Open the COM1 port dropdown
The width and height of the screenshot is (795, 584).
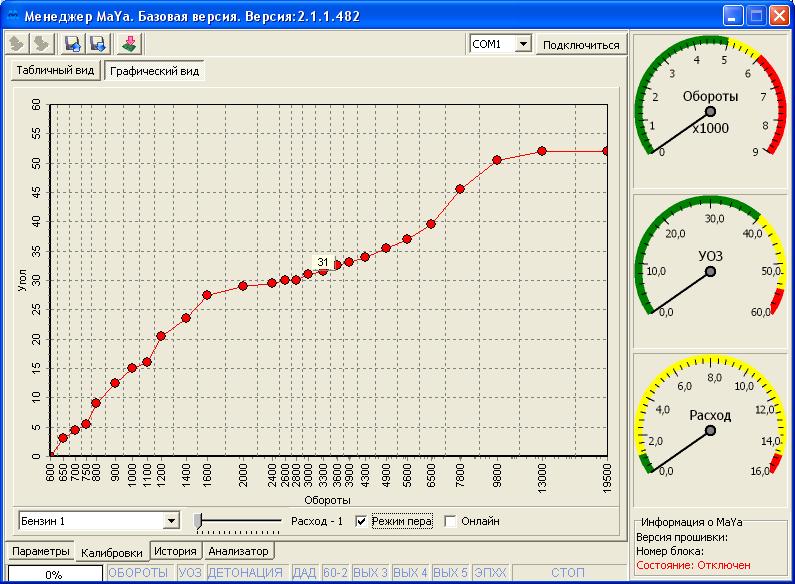522,44
